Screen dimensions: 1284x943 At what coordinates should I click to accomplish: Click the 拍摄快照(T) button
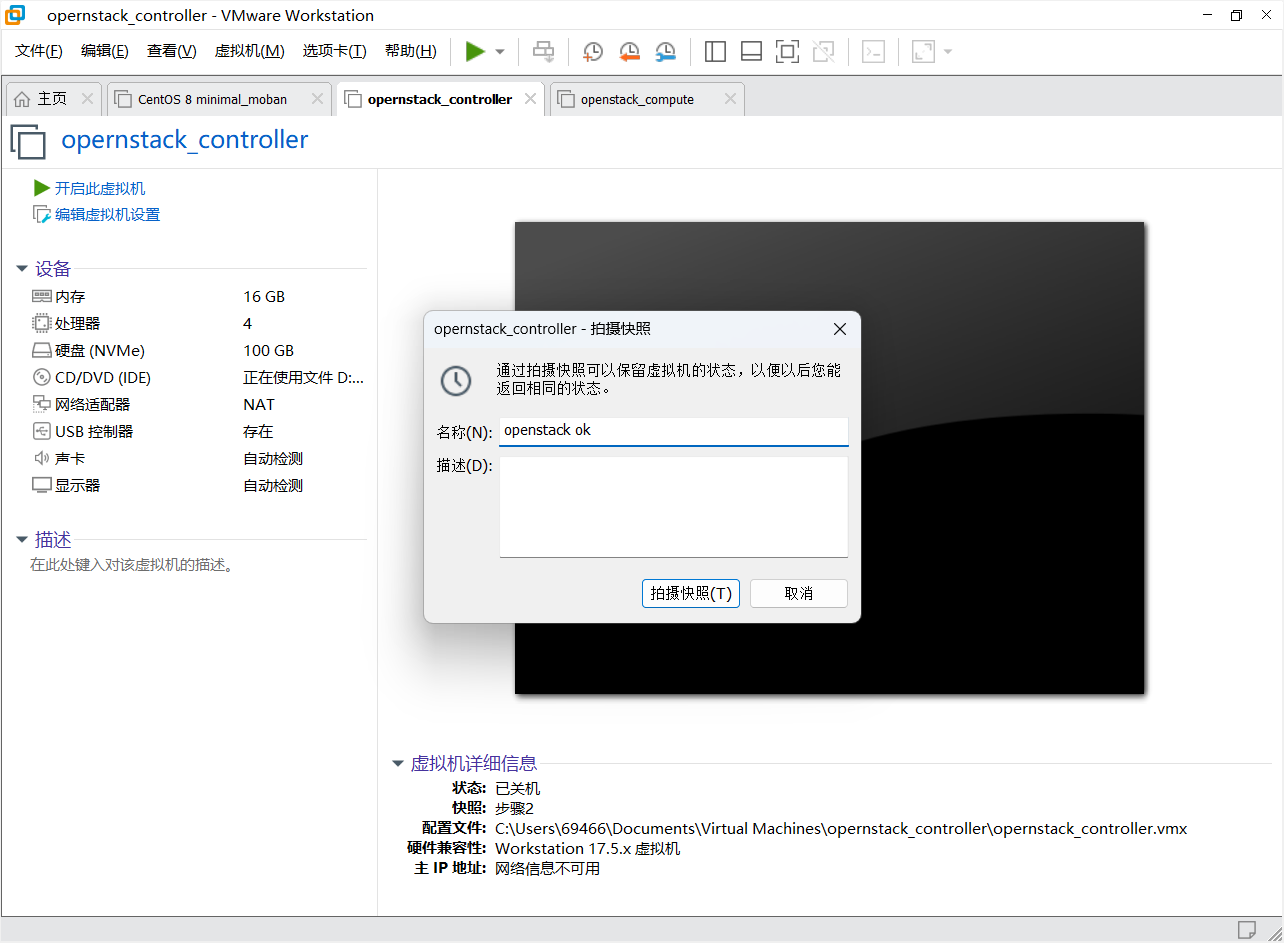[x=690, y=593]
